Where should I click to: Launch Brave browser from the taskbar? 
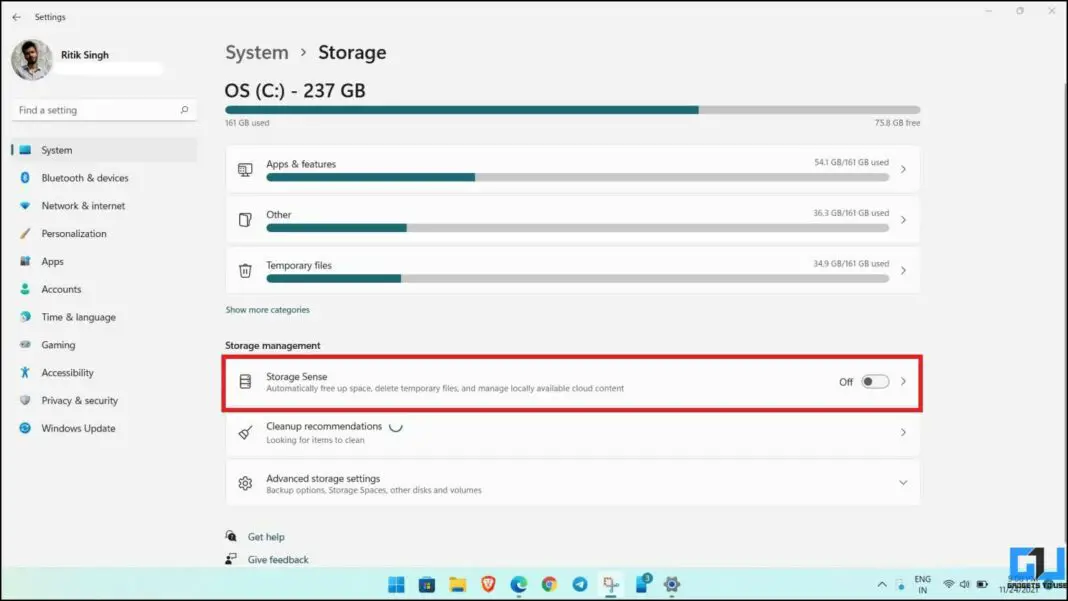click(x=490, y=585)
